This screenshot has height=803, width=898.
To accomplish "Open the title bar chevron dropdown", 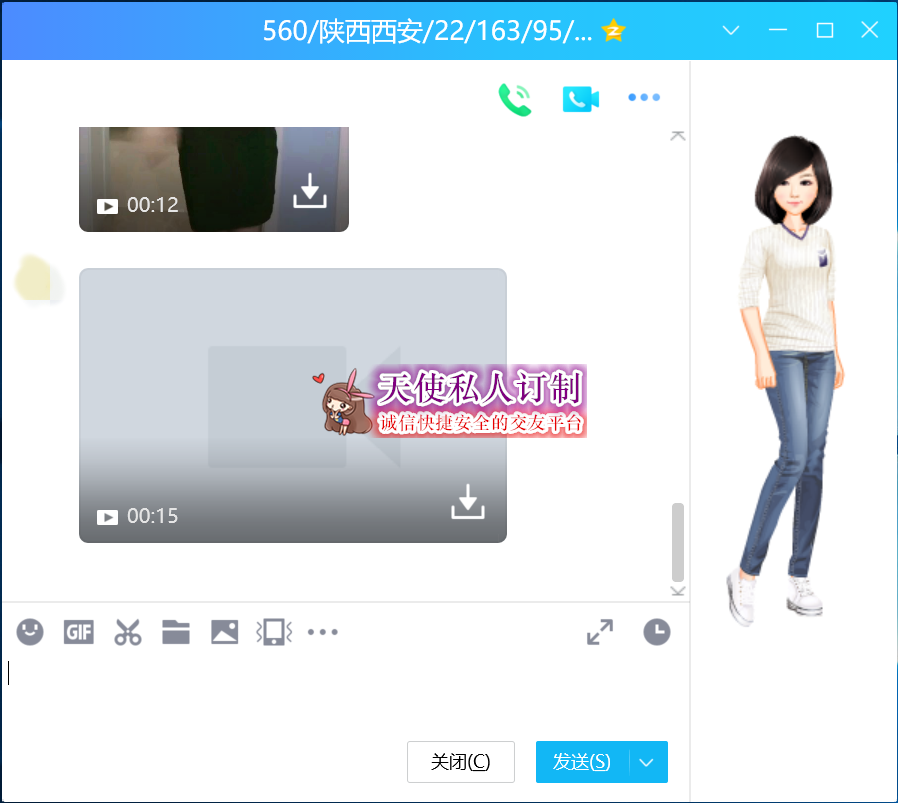I will click(x=730, y=31).
